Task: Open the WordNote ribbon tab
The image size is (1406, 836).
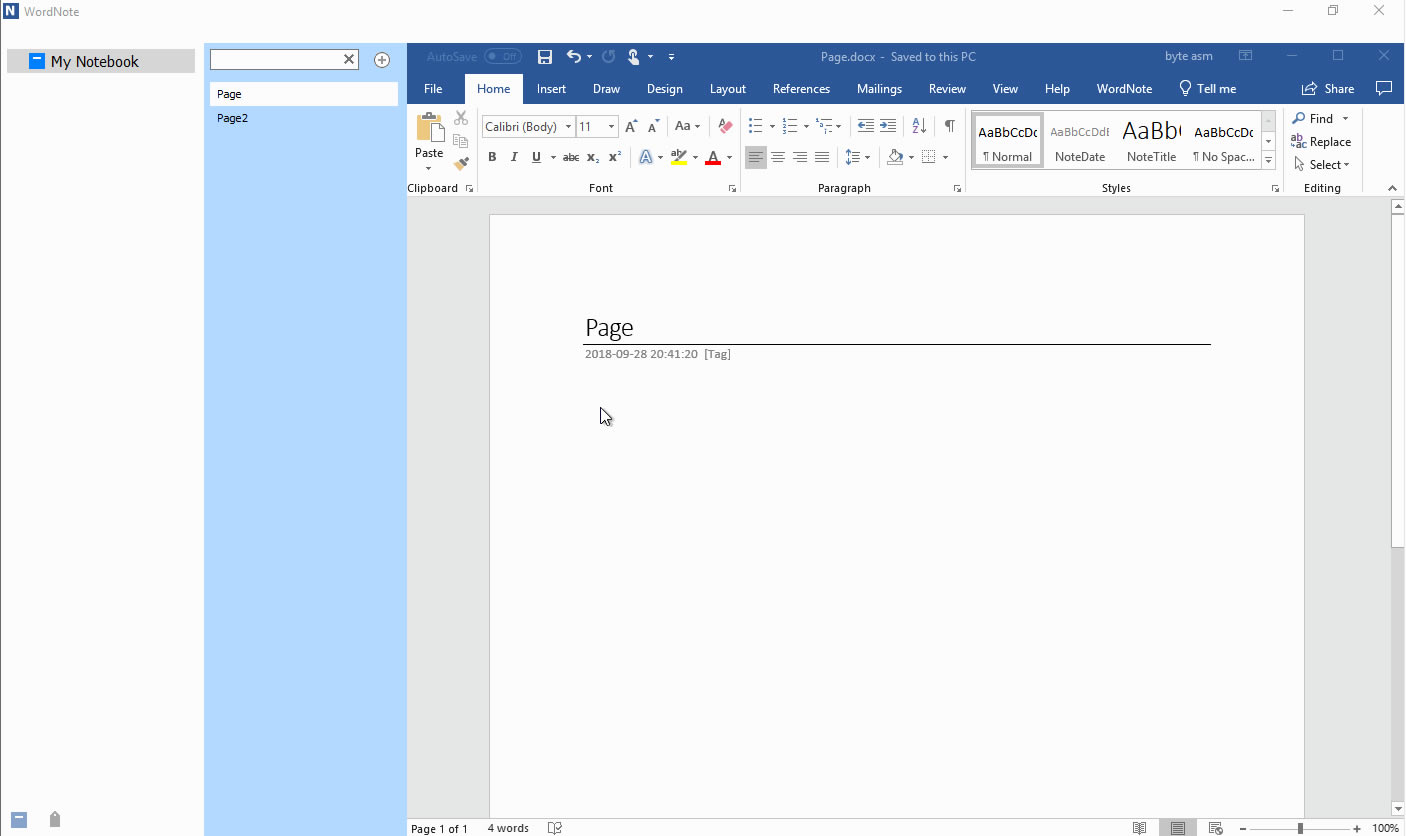Action: pyautogui.click(x=1124, y=89)
